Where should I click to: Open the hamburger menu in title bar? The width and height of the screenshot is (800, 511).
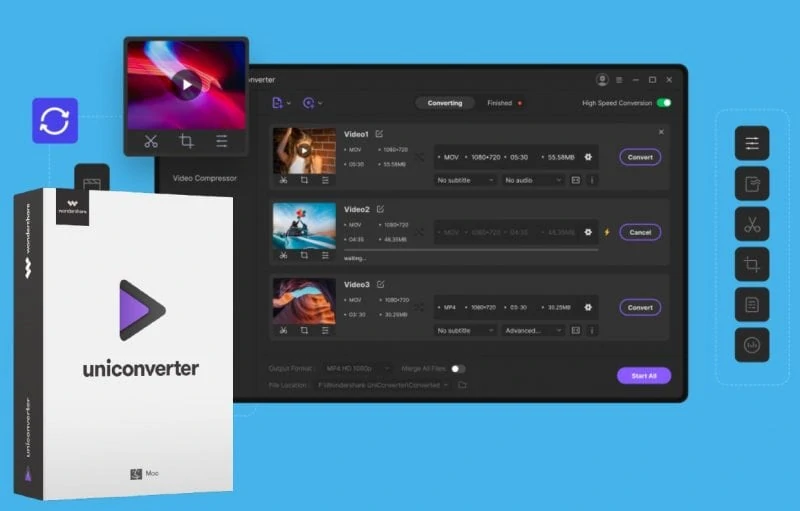pyautogui.click(x=619, y=80)
